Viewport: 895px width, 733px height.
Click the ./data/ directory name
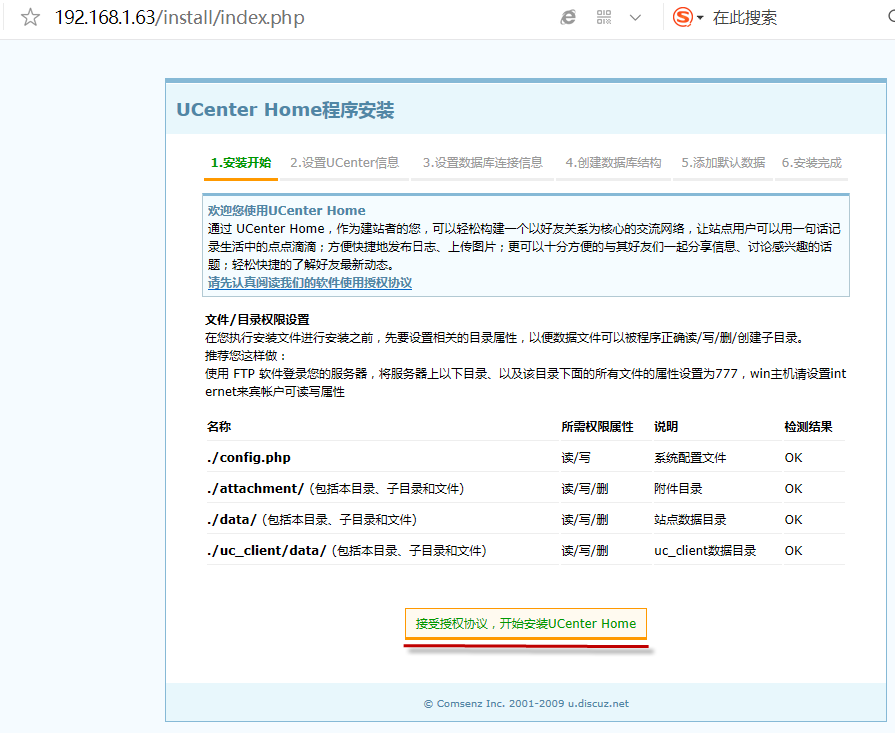tap(232, 519)
